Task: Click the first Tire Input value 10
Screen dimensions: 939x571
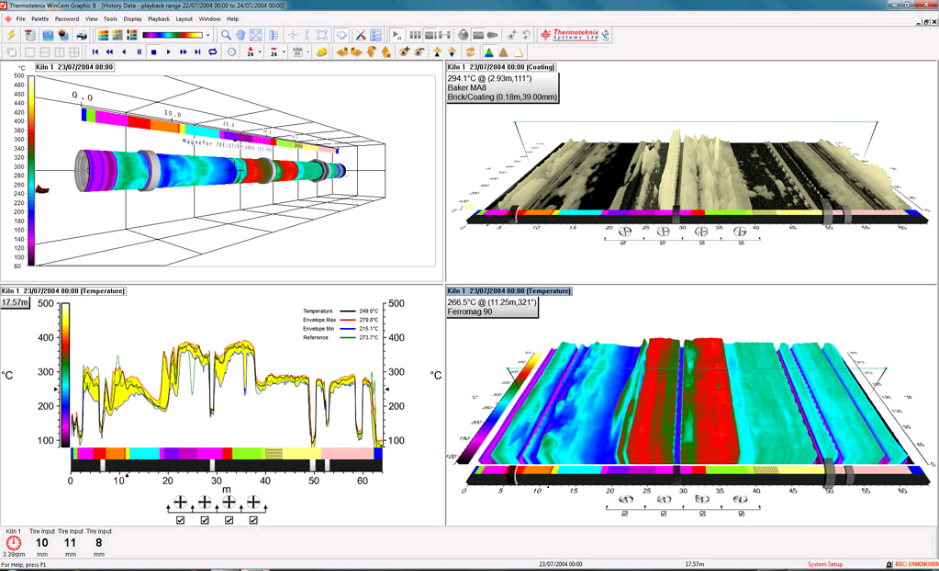Action: 42,543
